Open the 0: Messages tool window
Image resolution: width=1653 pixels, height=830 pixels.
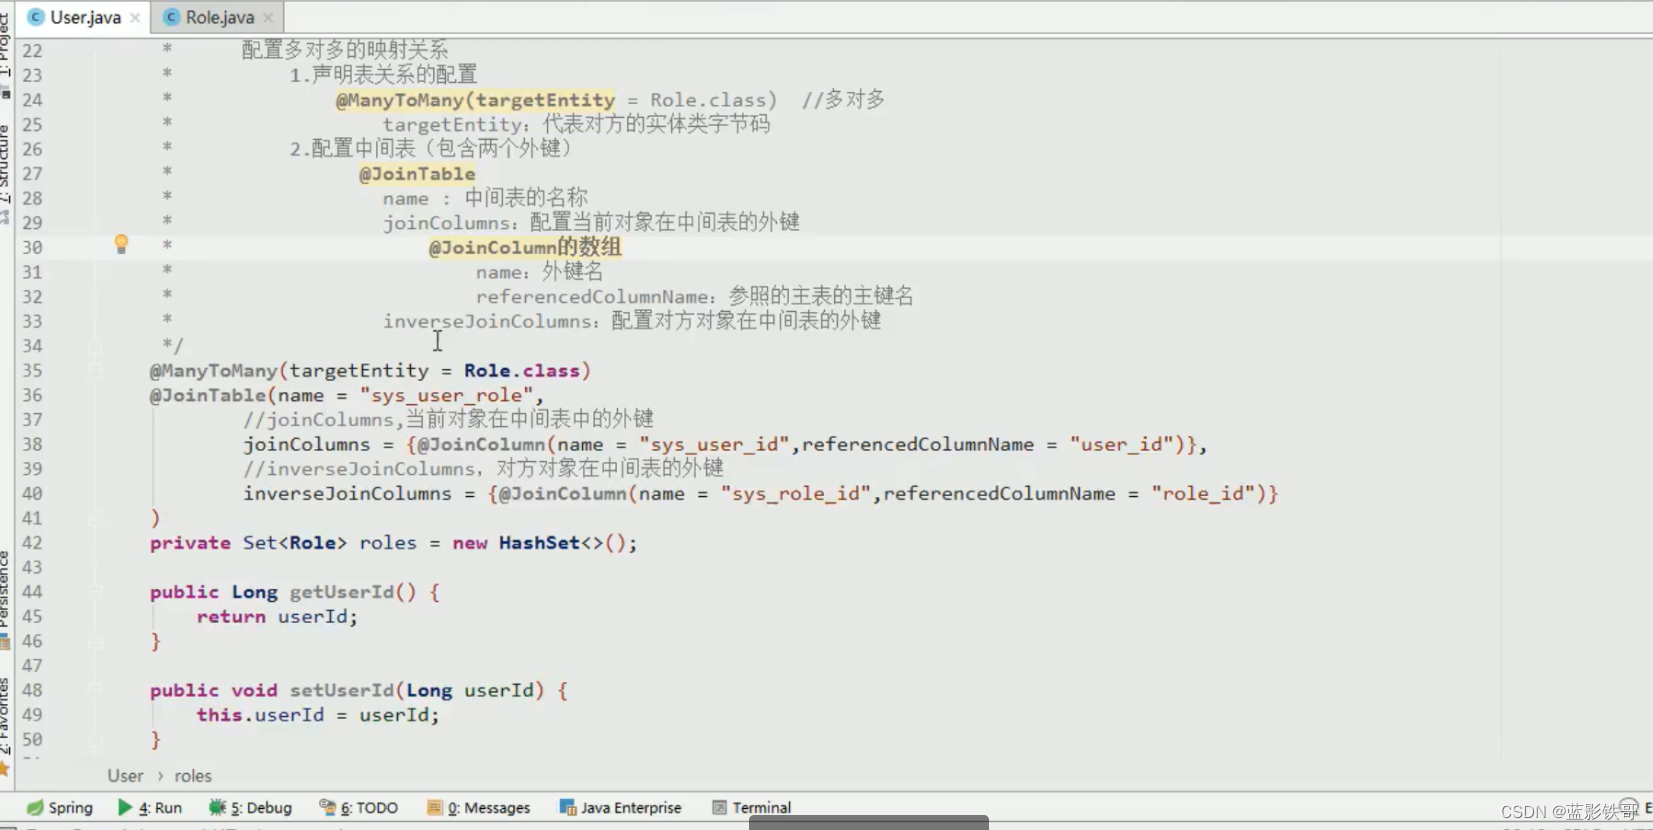pos(478,807)
